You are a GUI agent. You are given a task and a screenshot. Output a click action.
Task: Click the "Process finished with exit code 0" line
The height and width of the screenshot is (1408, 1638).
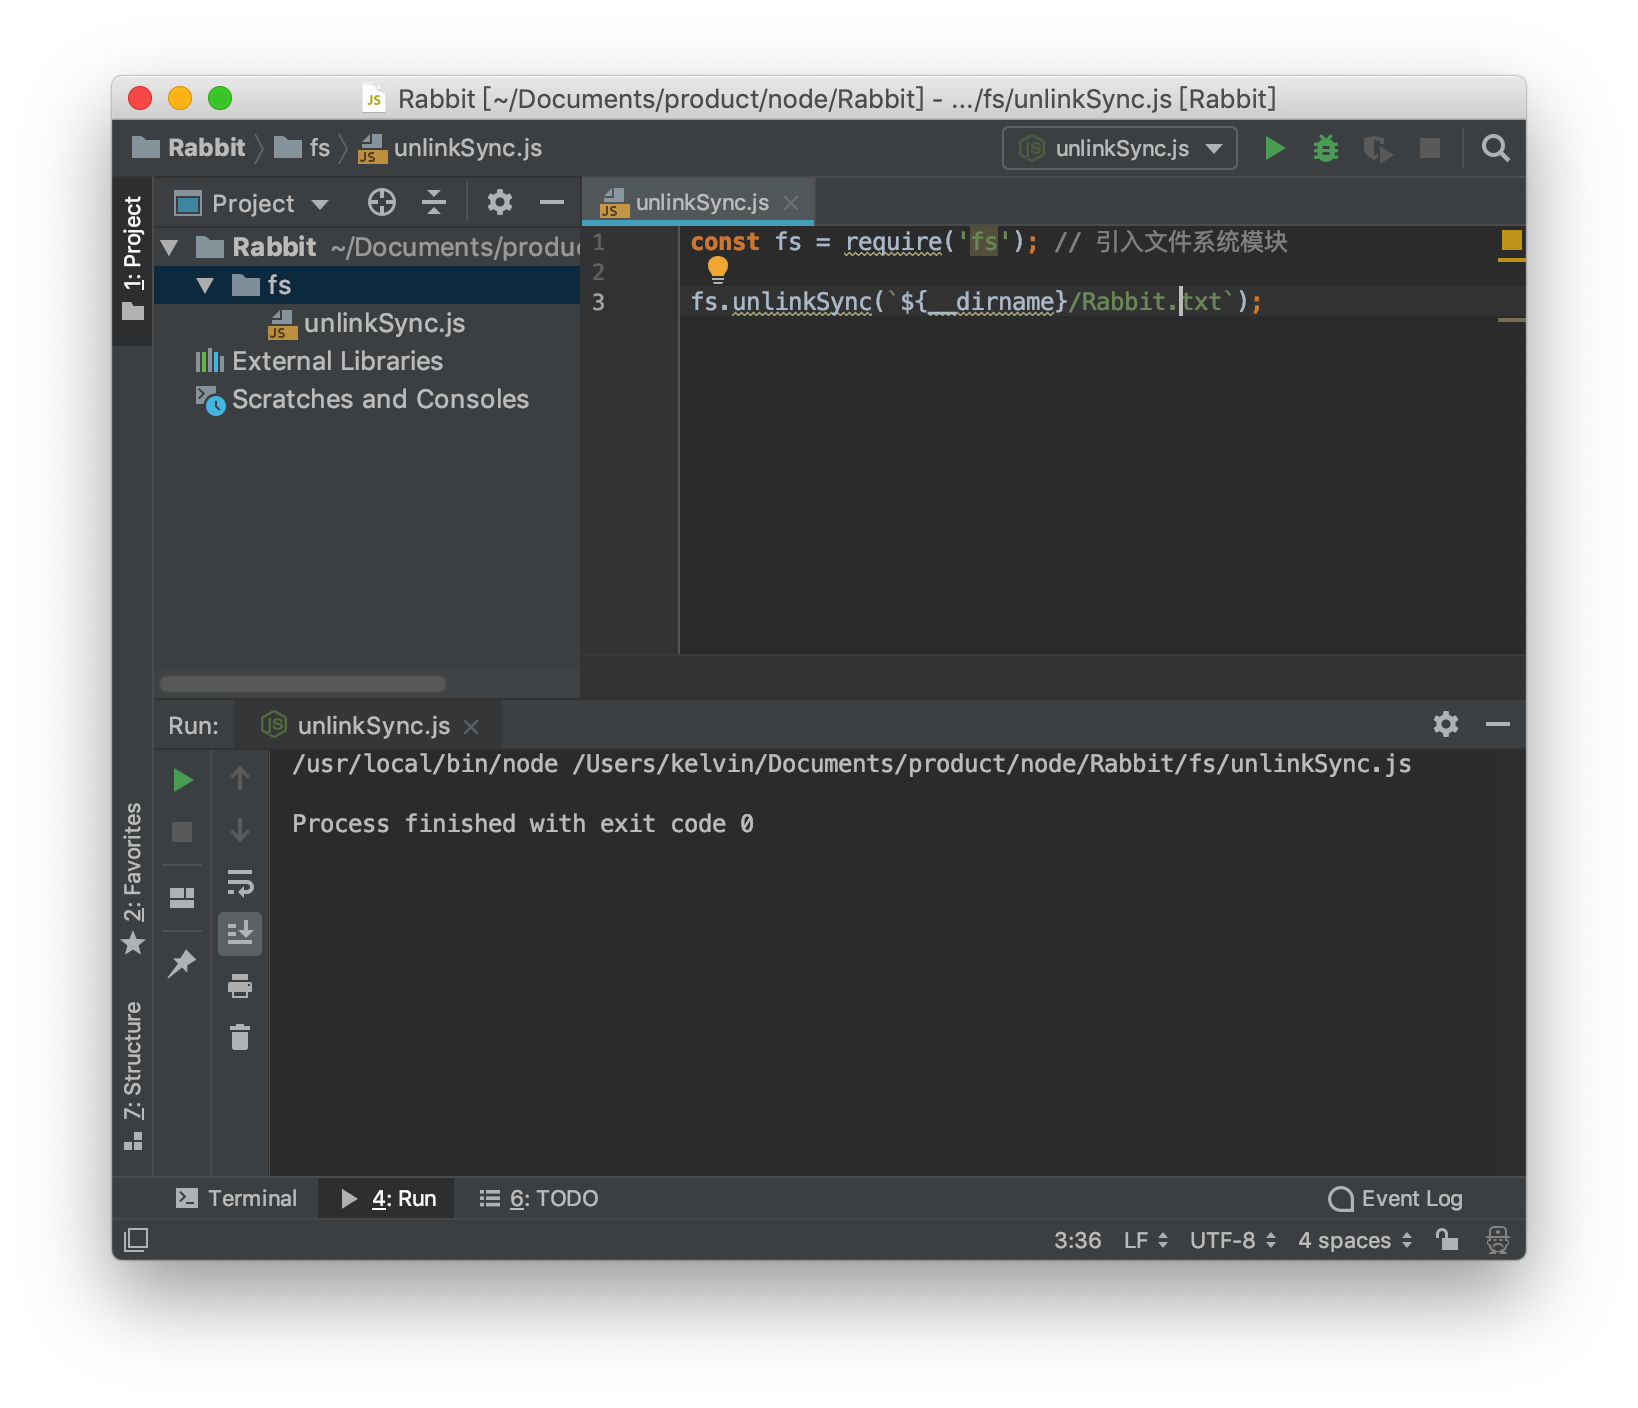coord(522,824)
